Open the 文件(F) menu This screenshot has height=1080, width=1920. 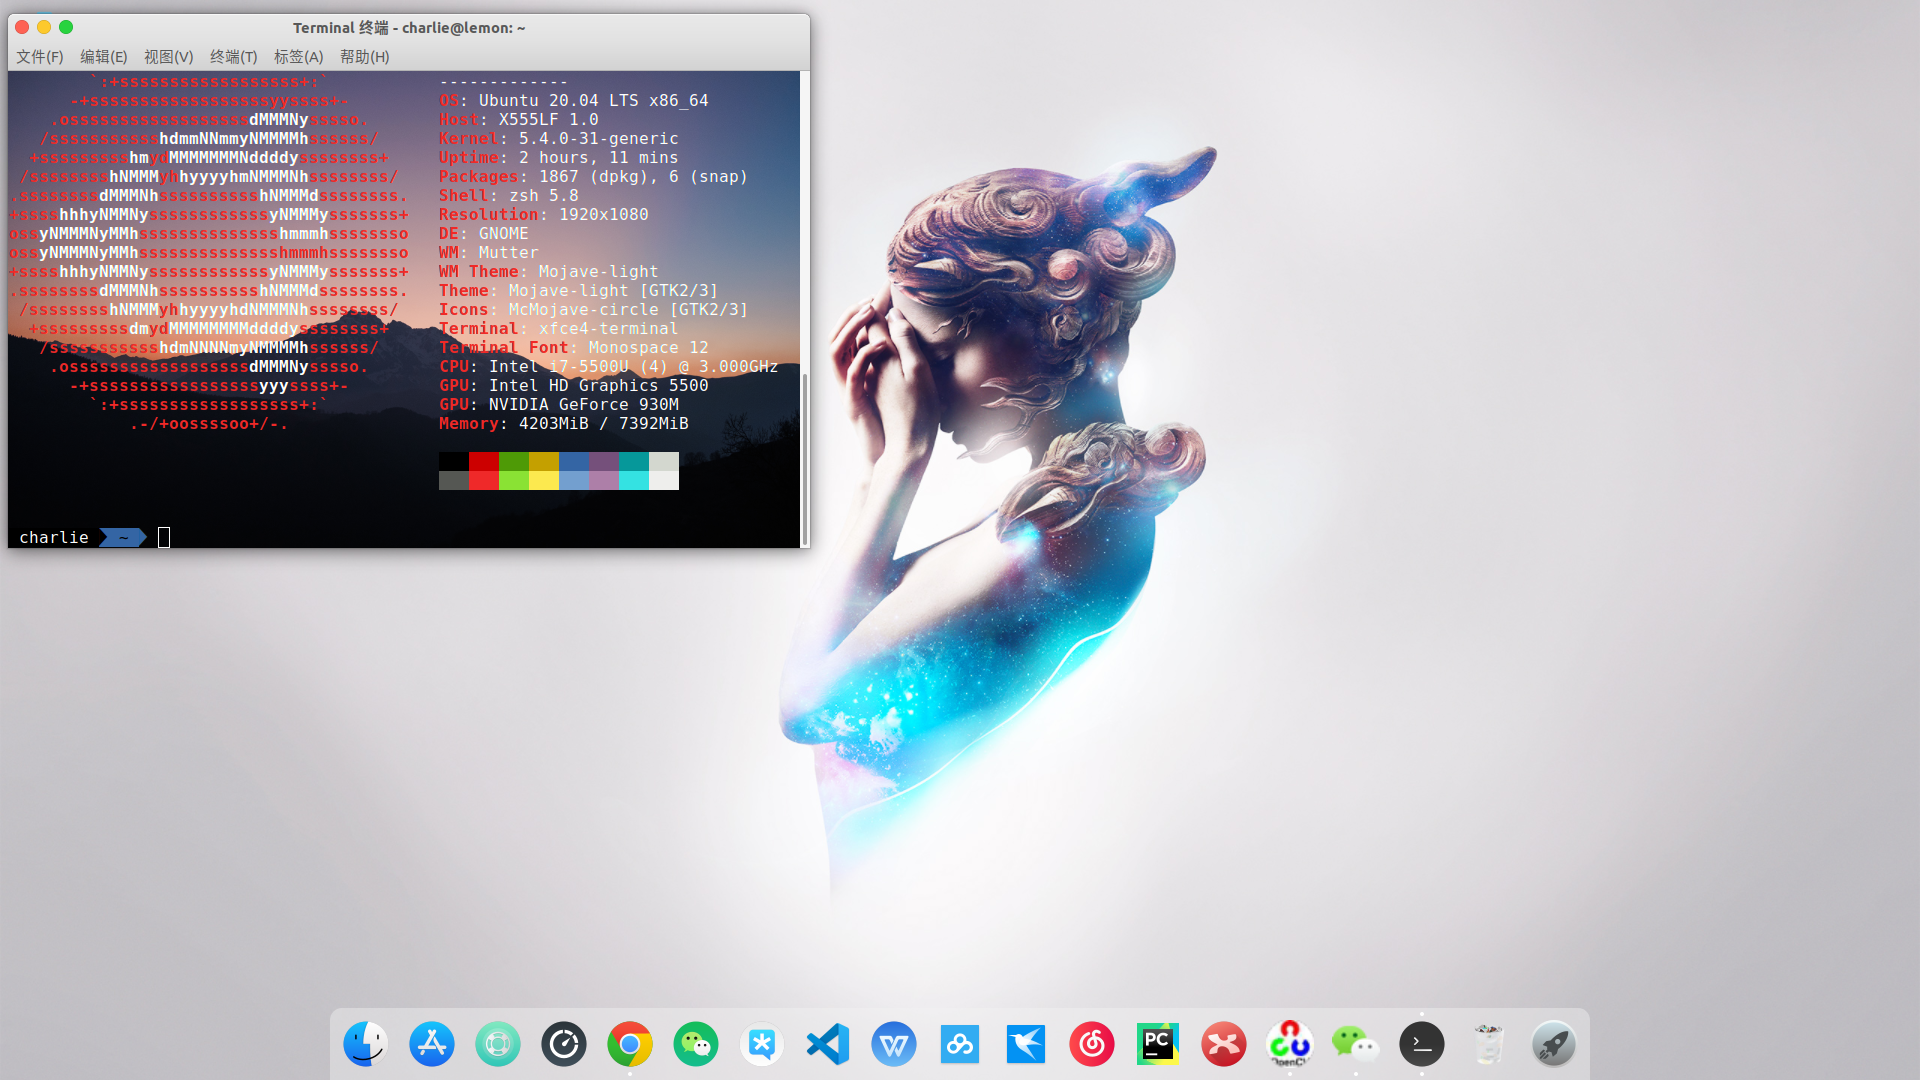point(39,57)
